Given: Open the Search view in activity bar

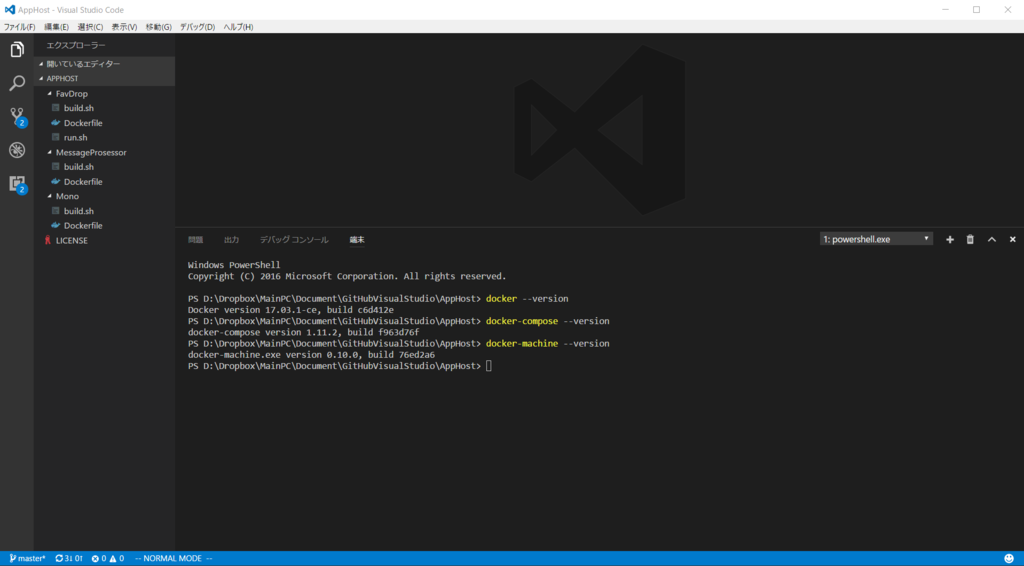Looking at the screenshot, I should point(17,83).
